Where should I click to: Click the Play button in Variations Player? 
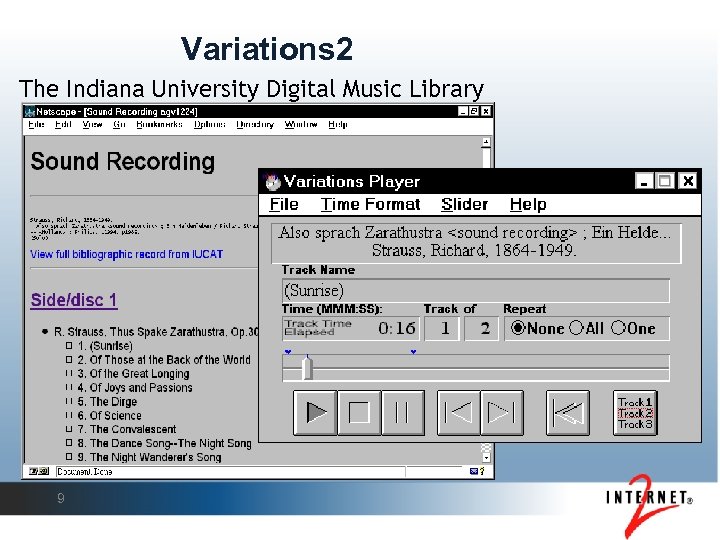coord(315,412)
